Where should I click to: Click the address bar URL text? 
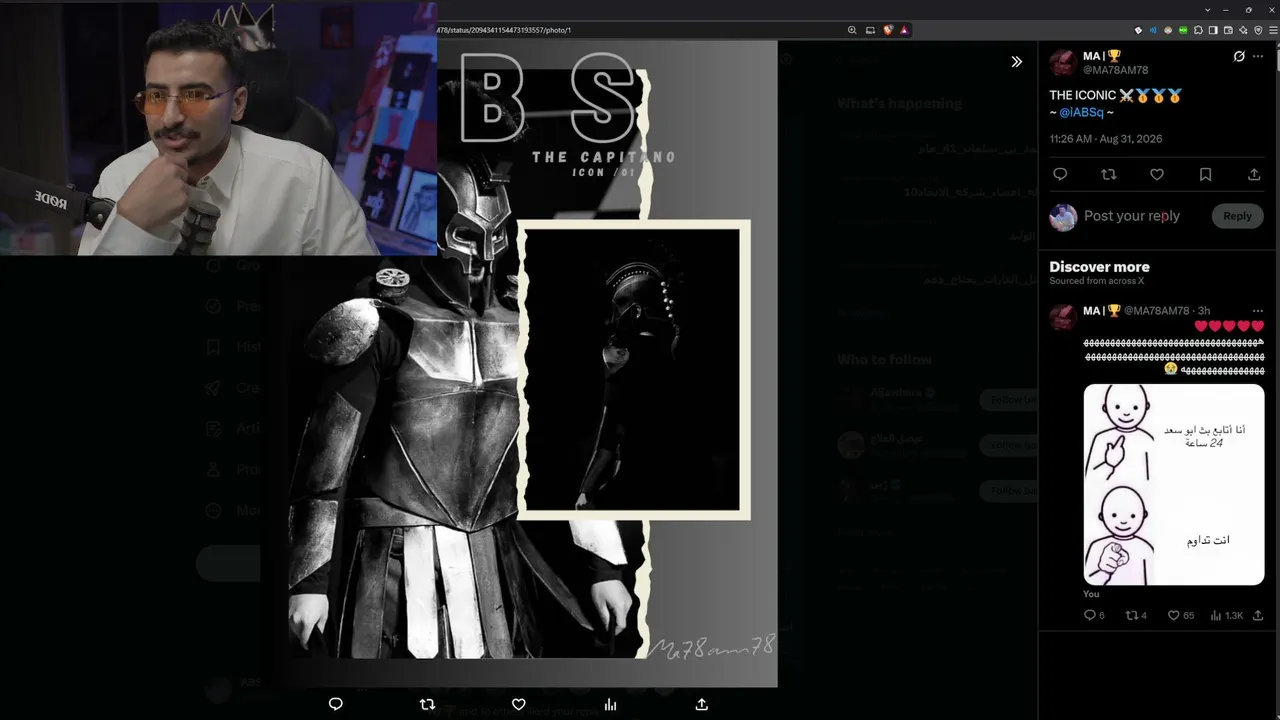point(505,30)
